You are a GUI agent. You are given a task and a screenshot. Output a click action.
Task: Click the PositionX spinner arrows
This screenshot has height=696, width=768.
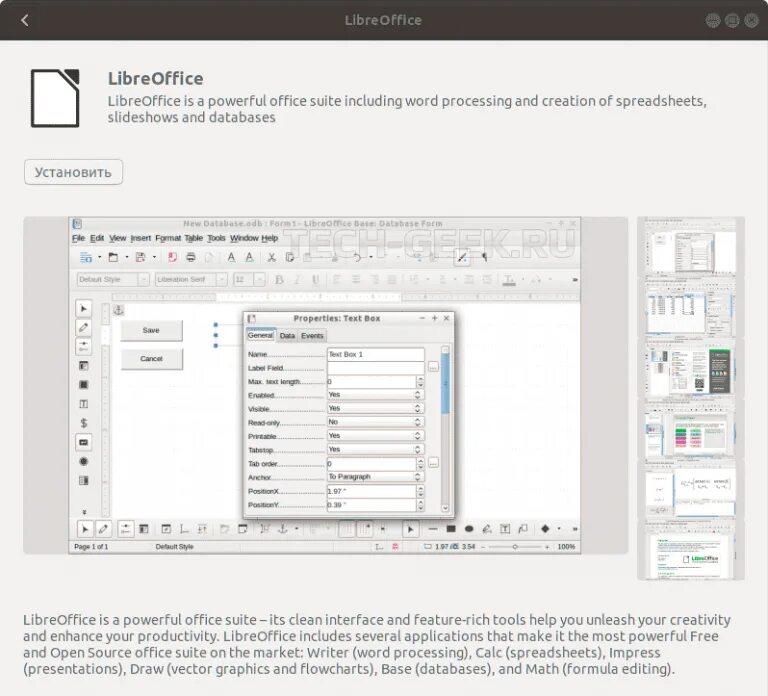pos(420,491)
